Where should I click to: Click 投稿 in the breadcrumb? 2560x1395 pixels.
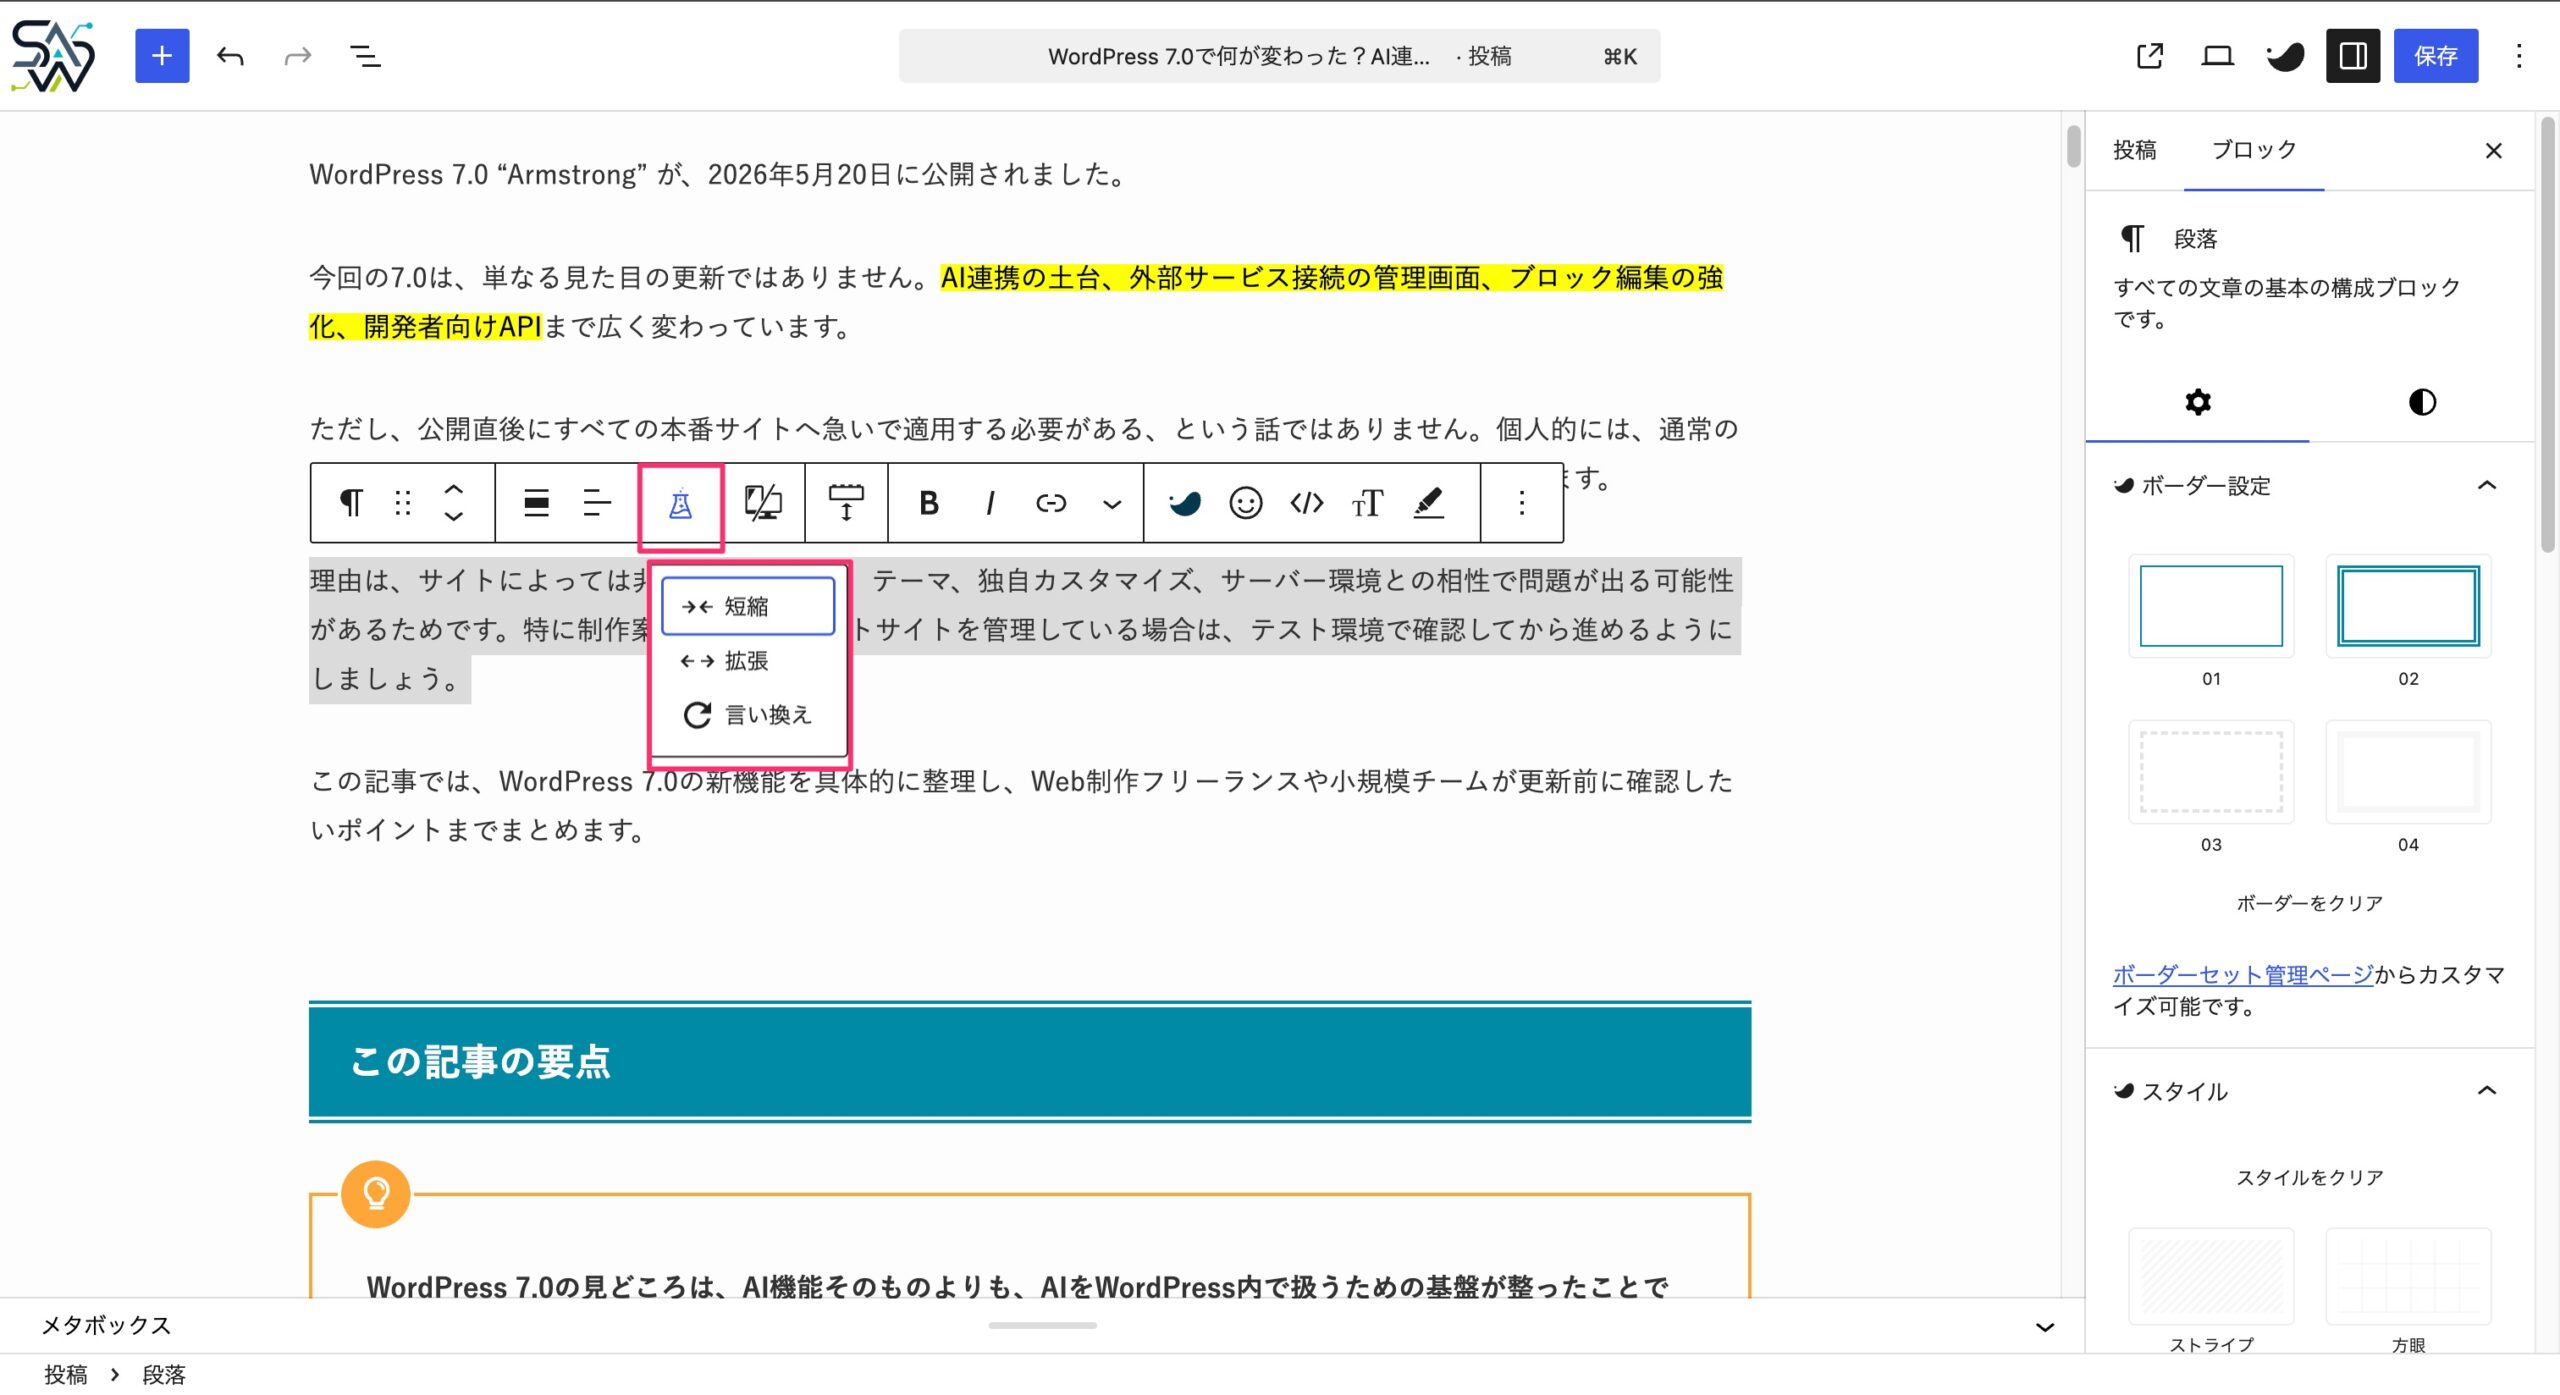point(66,1375)
